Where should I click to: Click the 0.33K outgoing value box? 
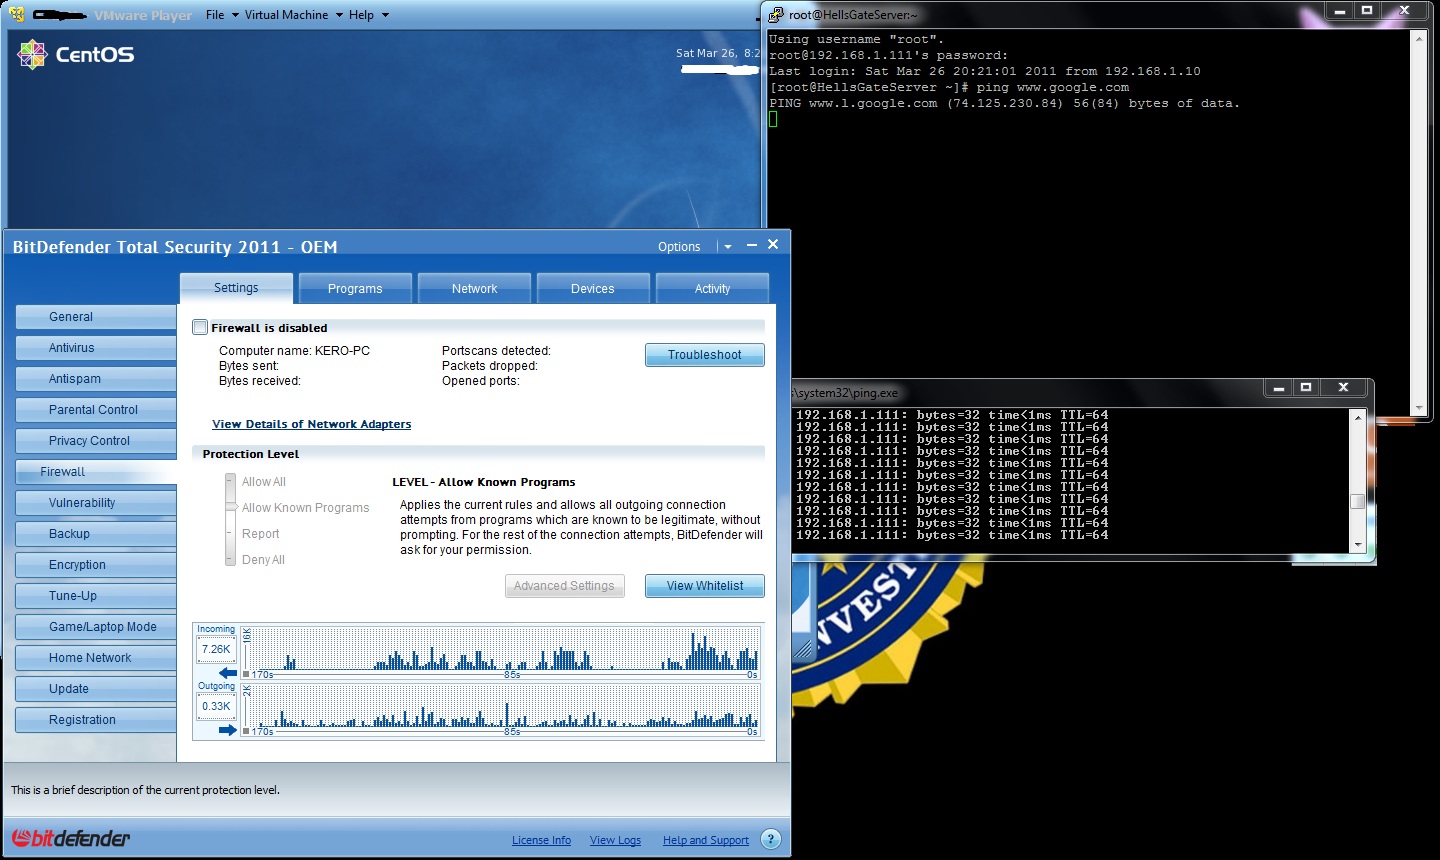pyautogui.click(x=216, y=707)
